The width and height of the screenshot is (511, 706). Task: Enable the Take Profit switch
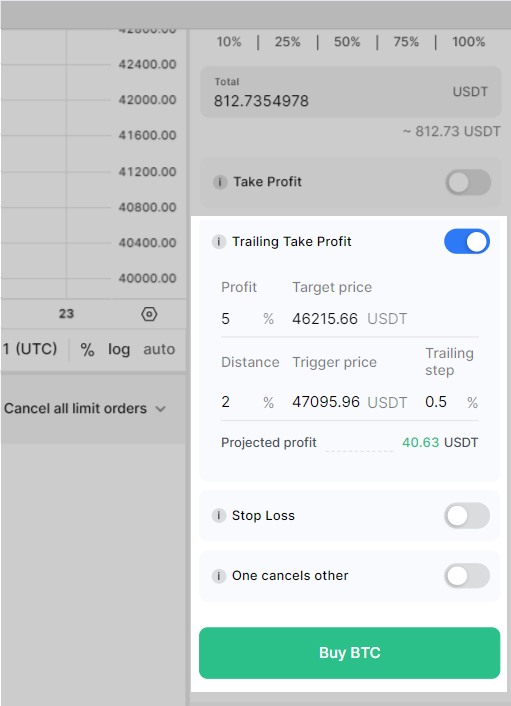[x=468, y=182]
